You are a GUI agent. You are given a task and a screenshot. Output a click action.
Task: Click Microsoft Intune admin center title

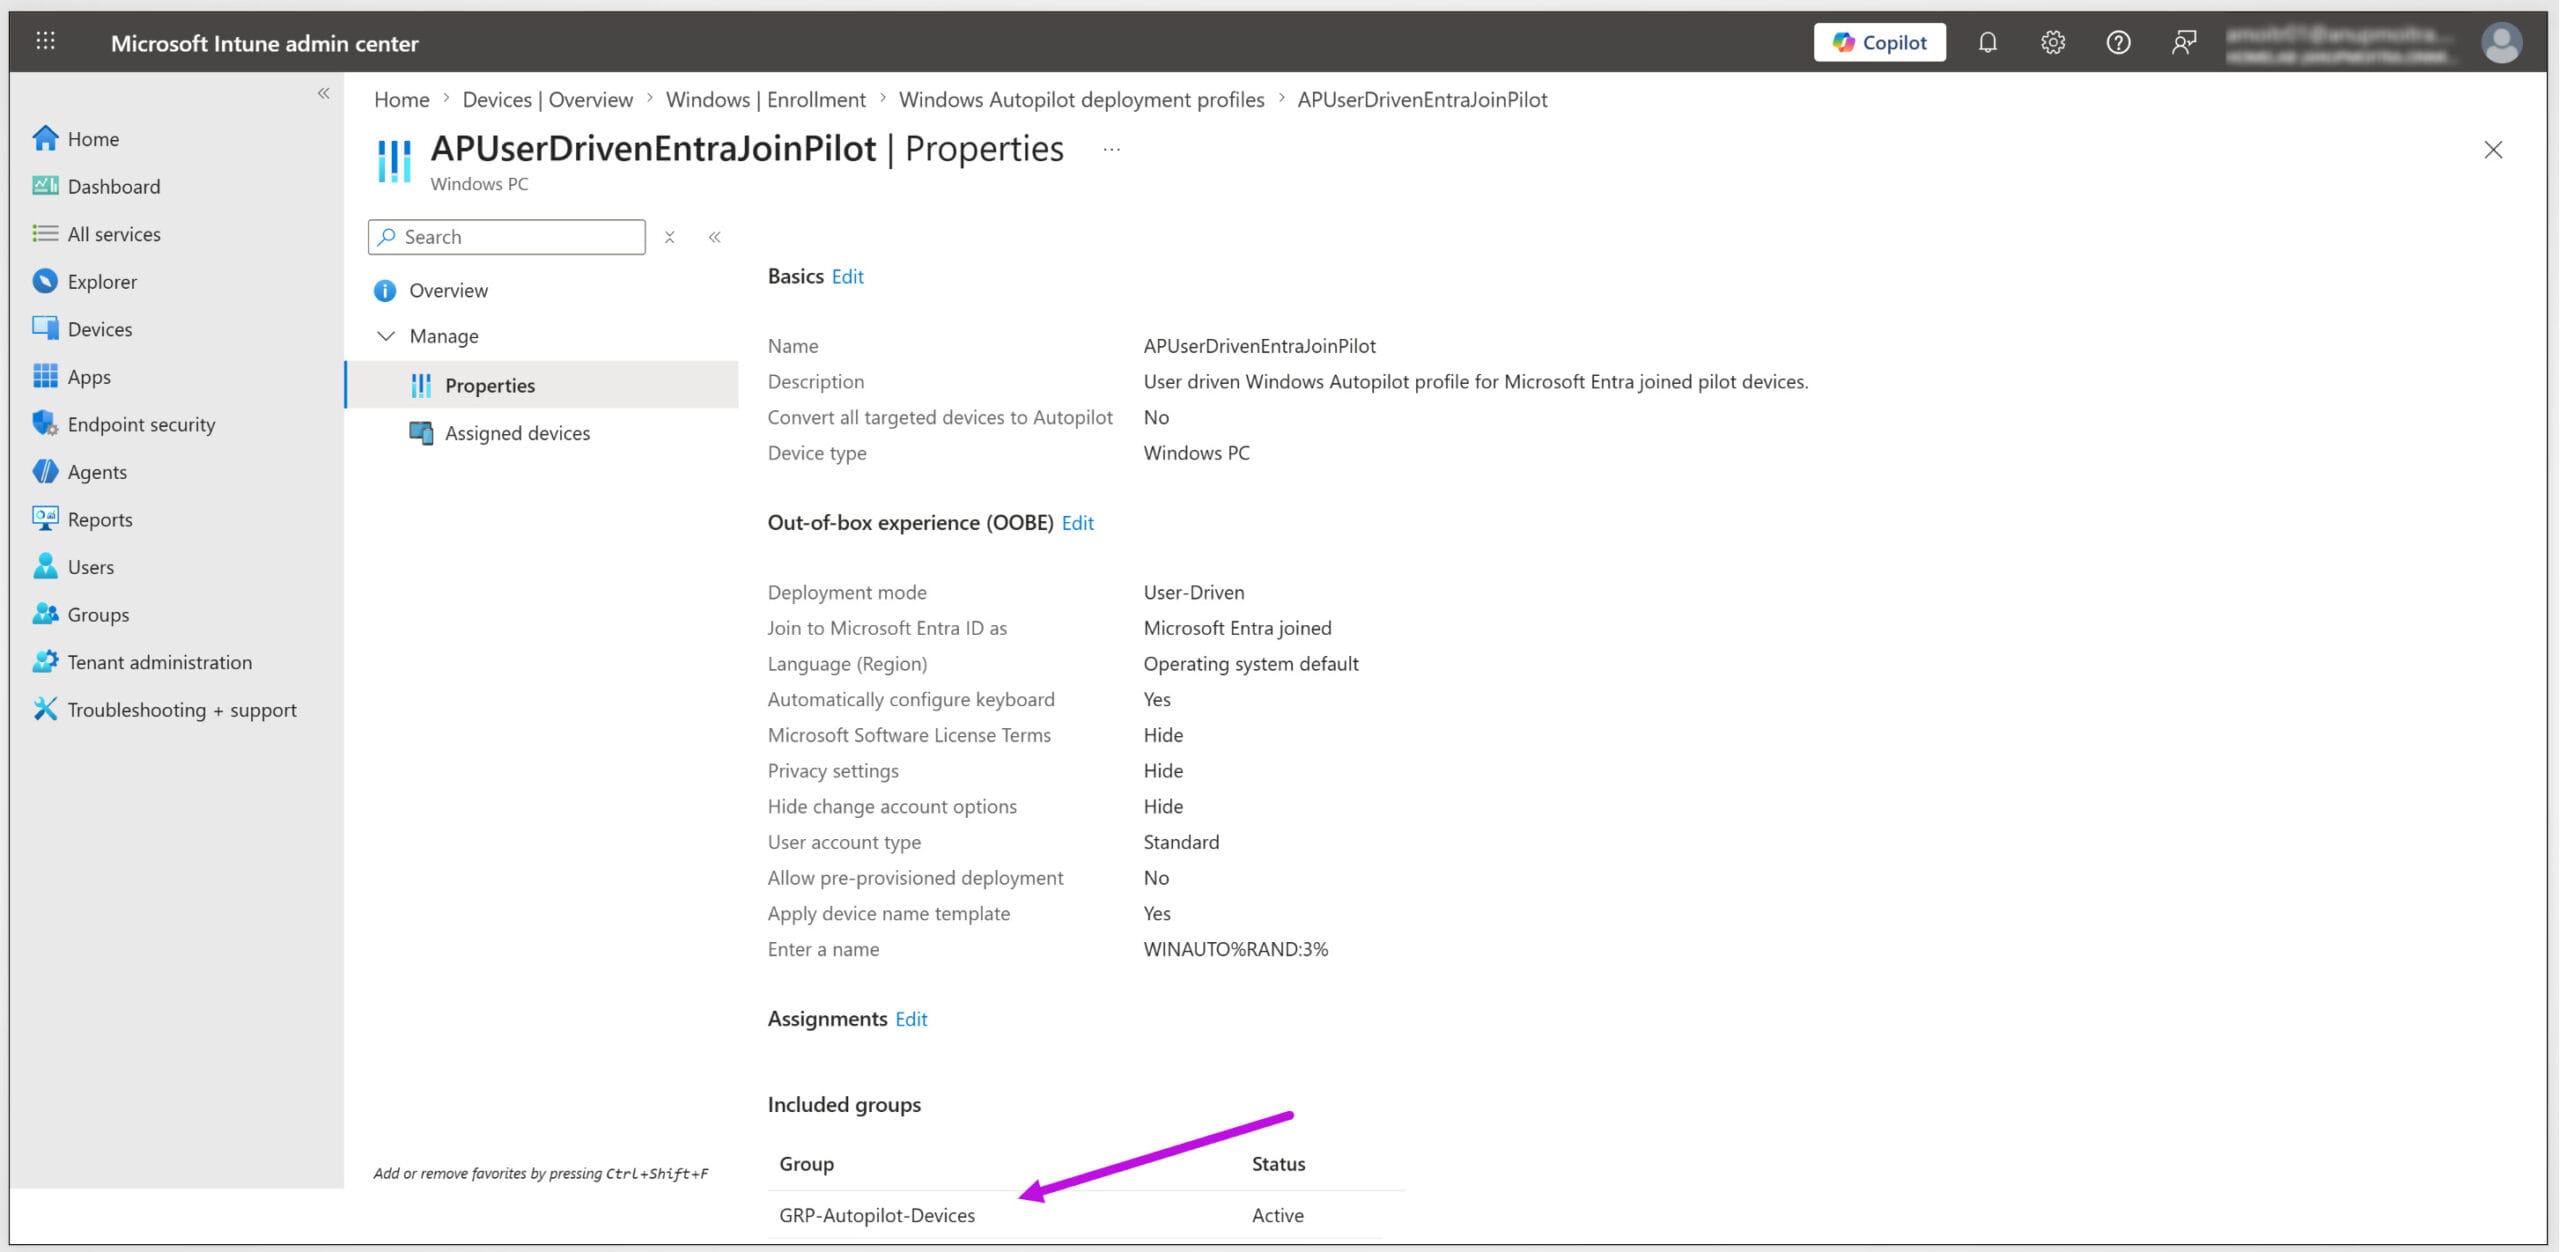(264, 43)
